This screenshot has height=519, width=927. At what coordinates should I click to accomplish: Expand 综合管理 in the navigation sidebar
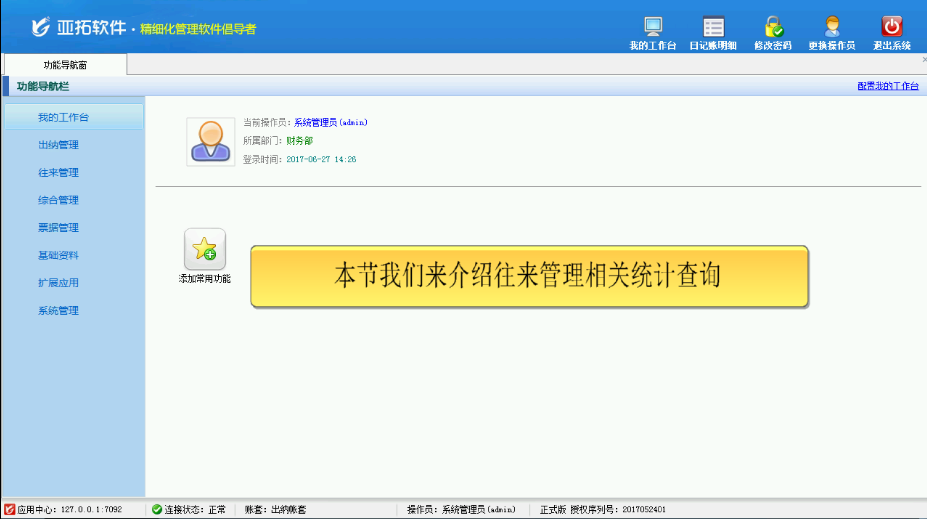58,200
